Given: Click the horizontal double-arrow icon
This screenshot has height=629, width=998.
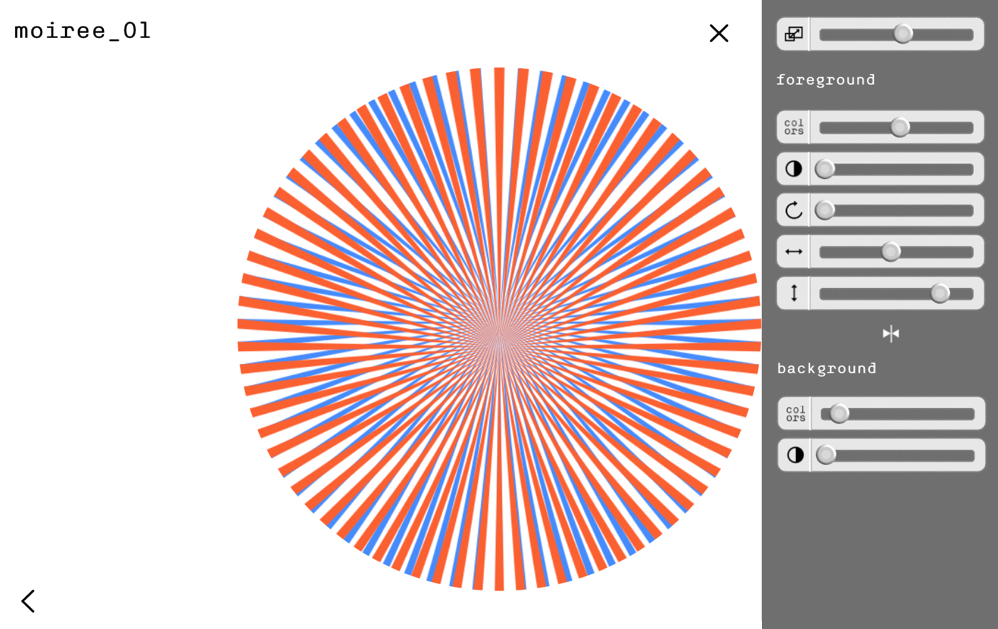Looking at the screenshot, I should 794,252.
